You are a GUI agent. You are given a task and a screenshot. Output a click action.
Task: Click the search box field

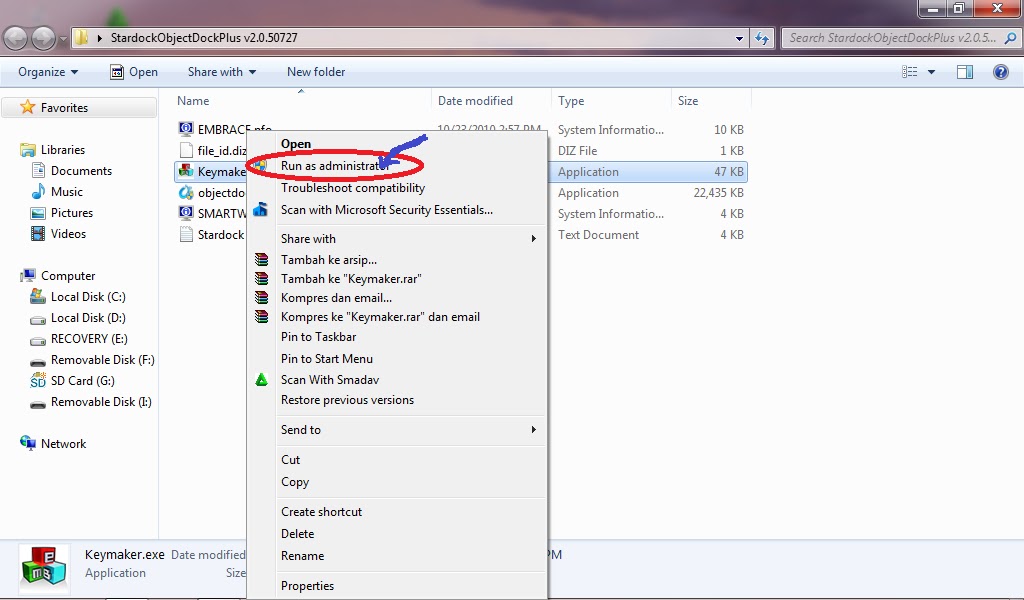(x=900, y=38)
